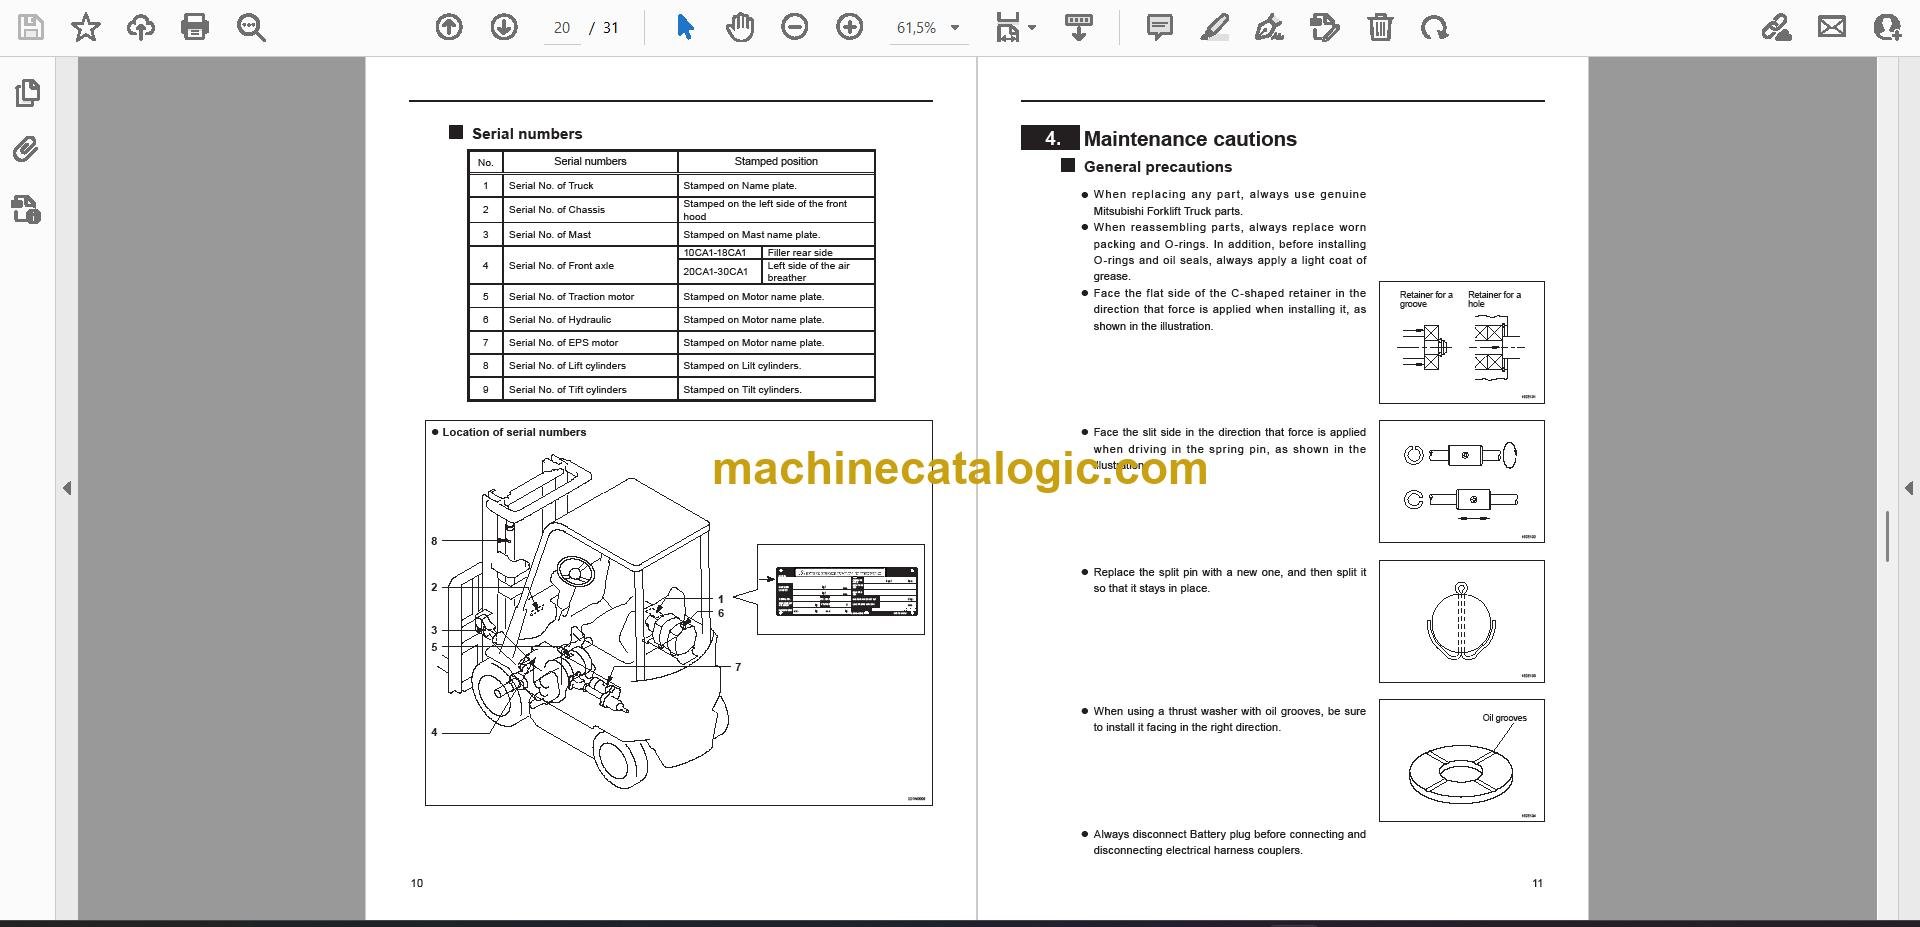Open the page fit options dropdown

pyautogui.click(x=1015, y=27)
